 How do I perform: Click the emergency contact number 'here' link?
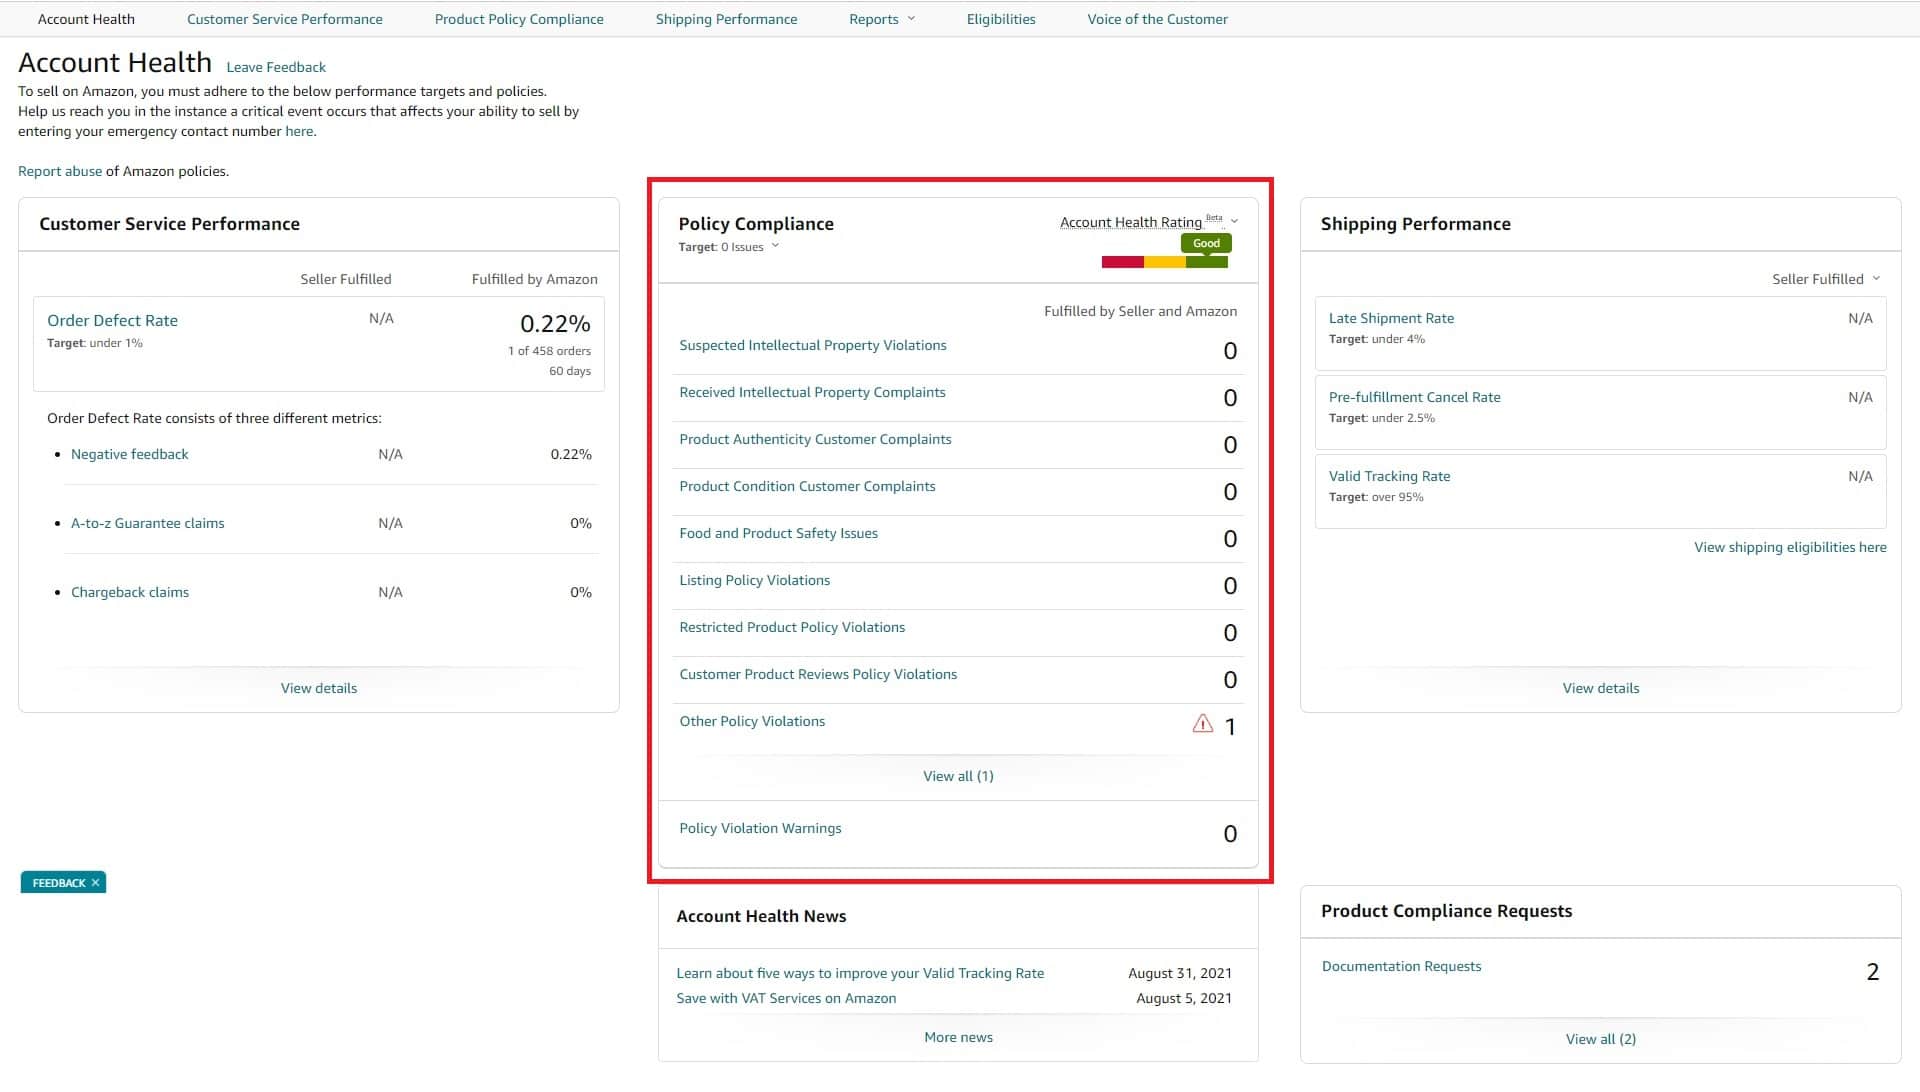pyautogui.click(x=299, y=131)
